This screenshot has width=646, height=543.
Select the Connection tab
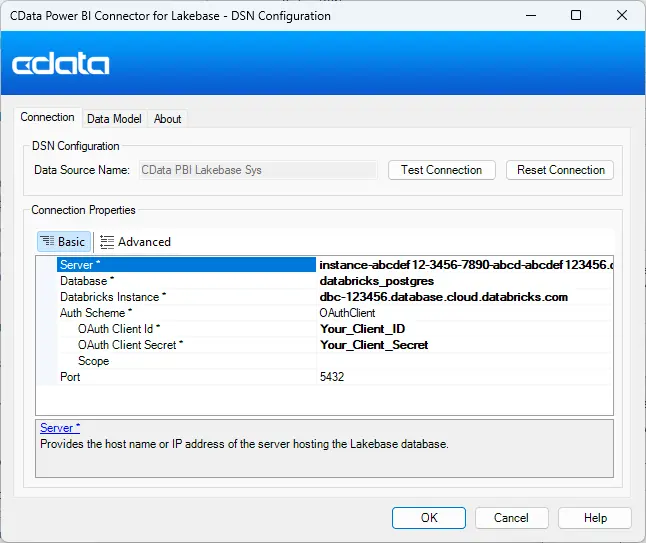point(48,118)
